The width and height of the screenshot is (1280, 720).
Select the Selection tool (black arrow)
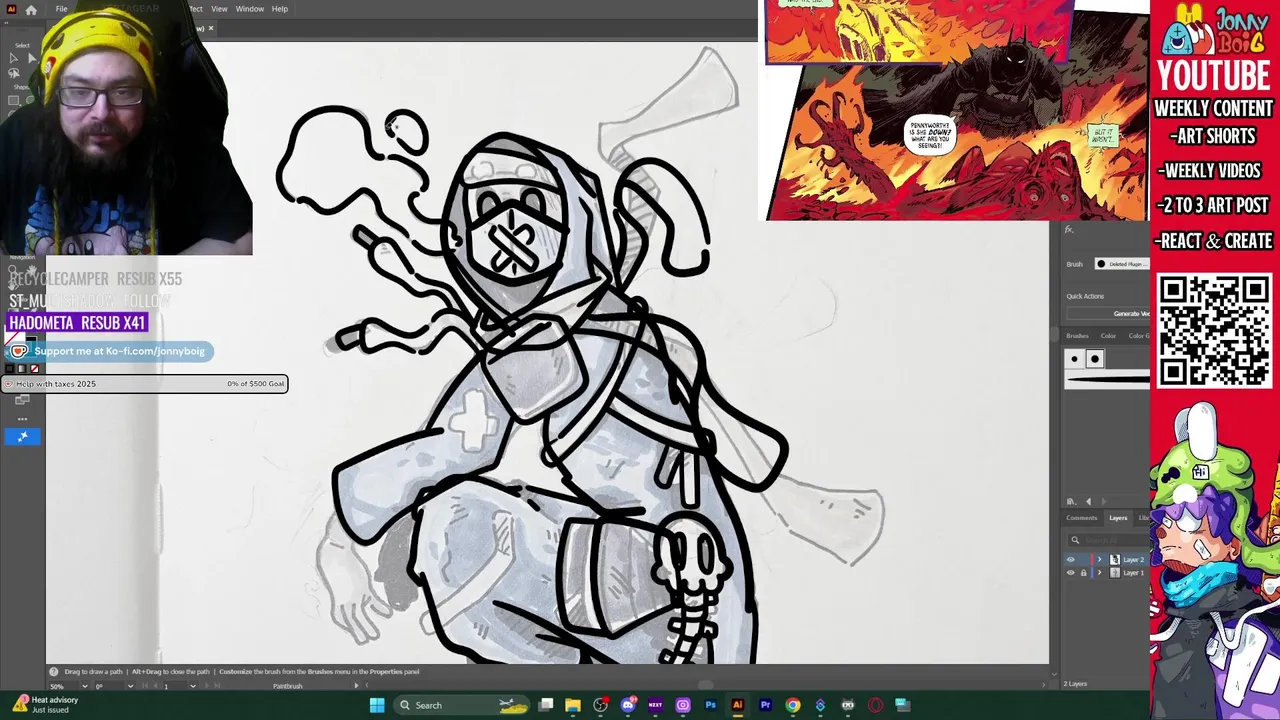pyautogui.click(x=13, y=58)
